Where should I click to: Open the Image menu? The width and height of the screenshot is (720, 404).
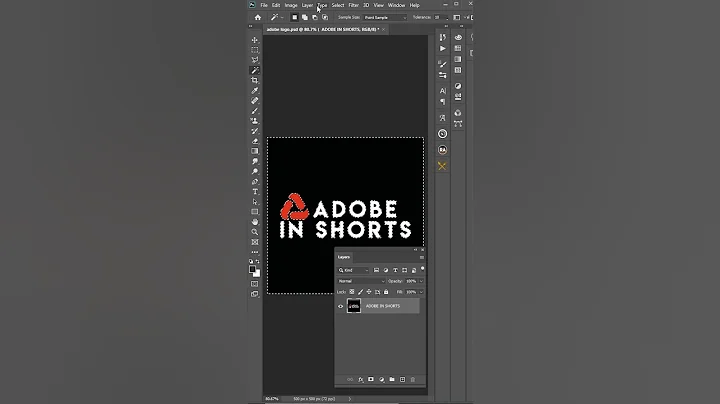point(291,5)
